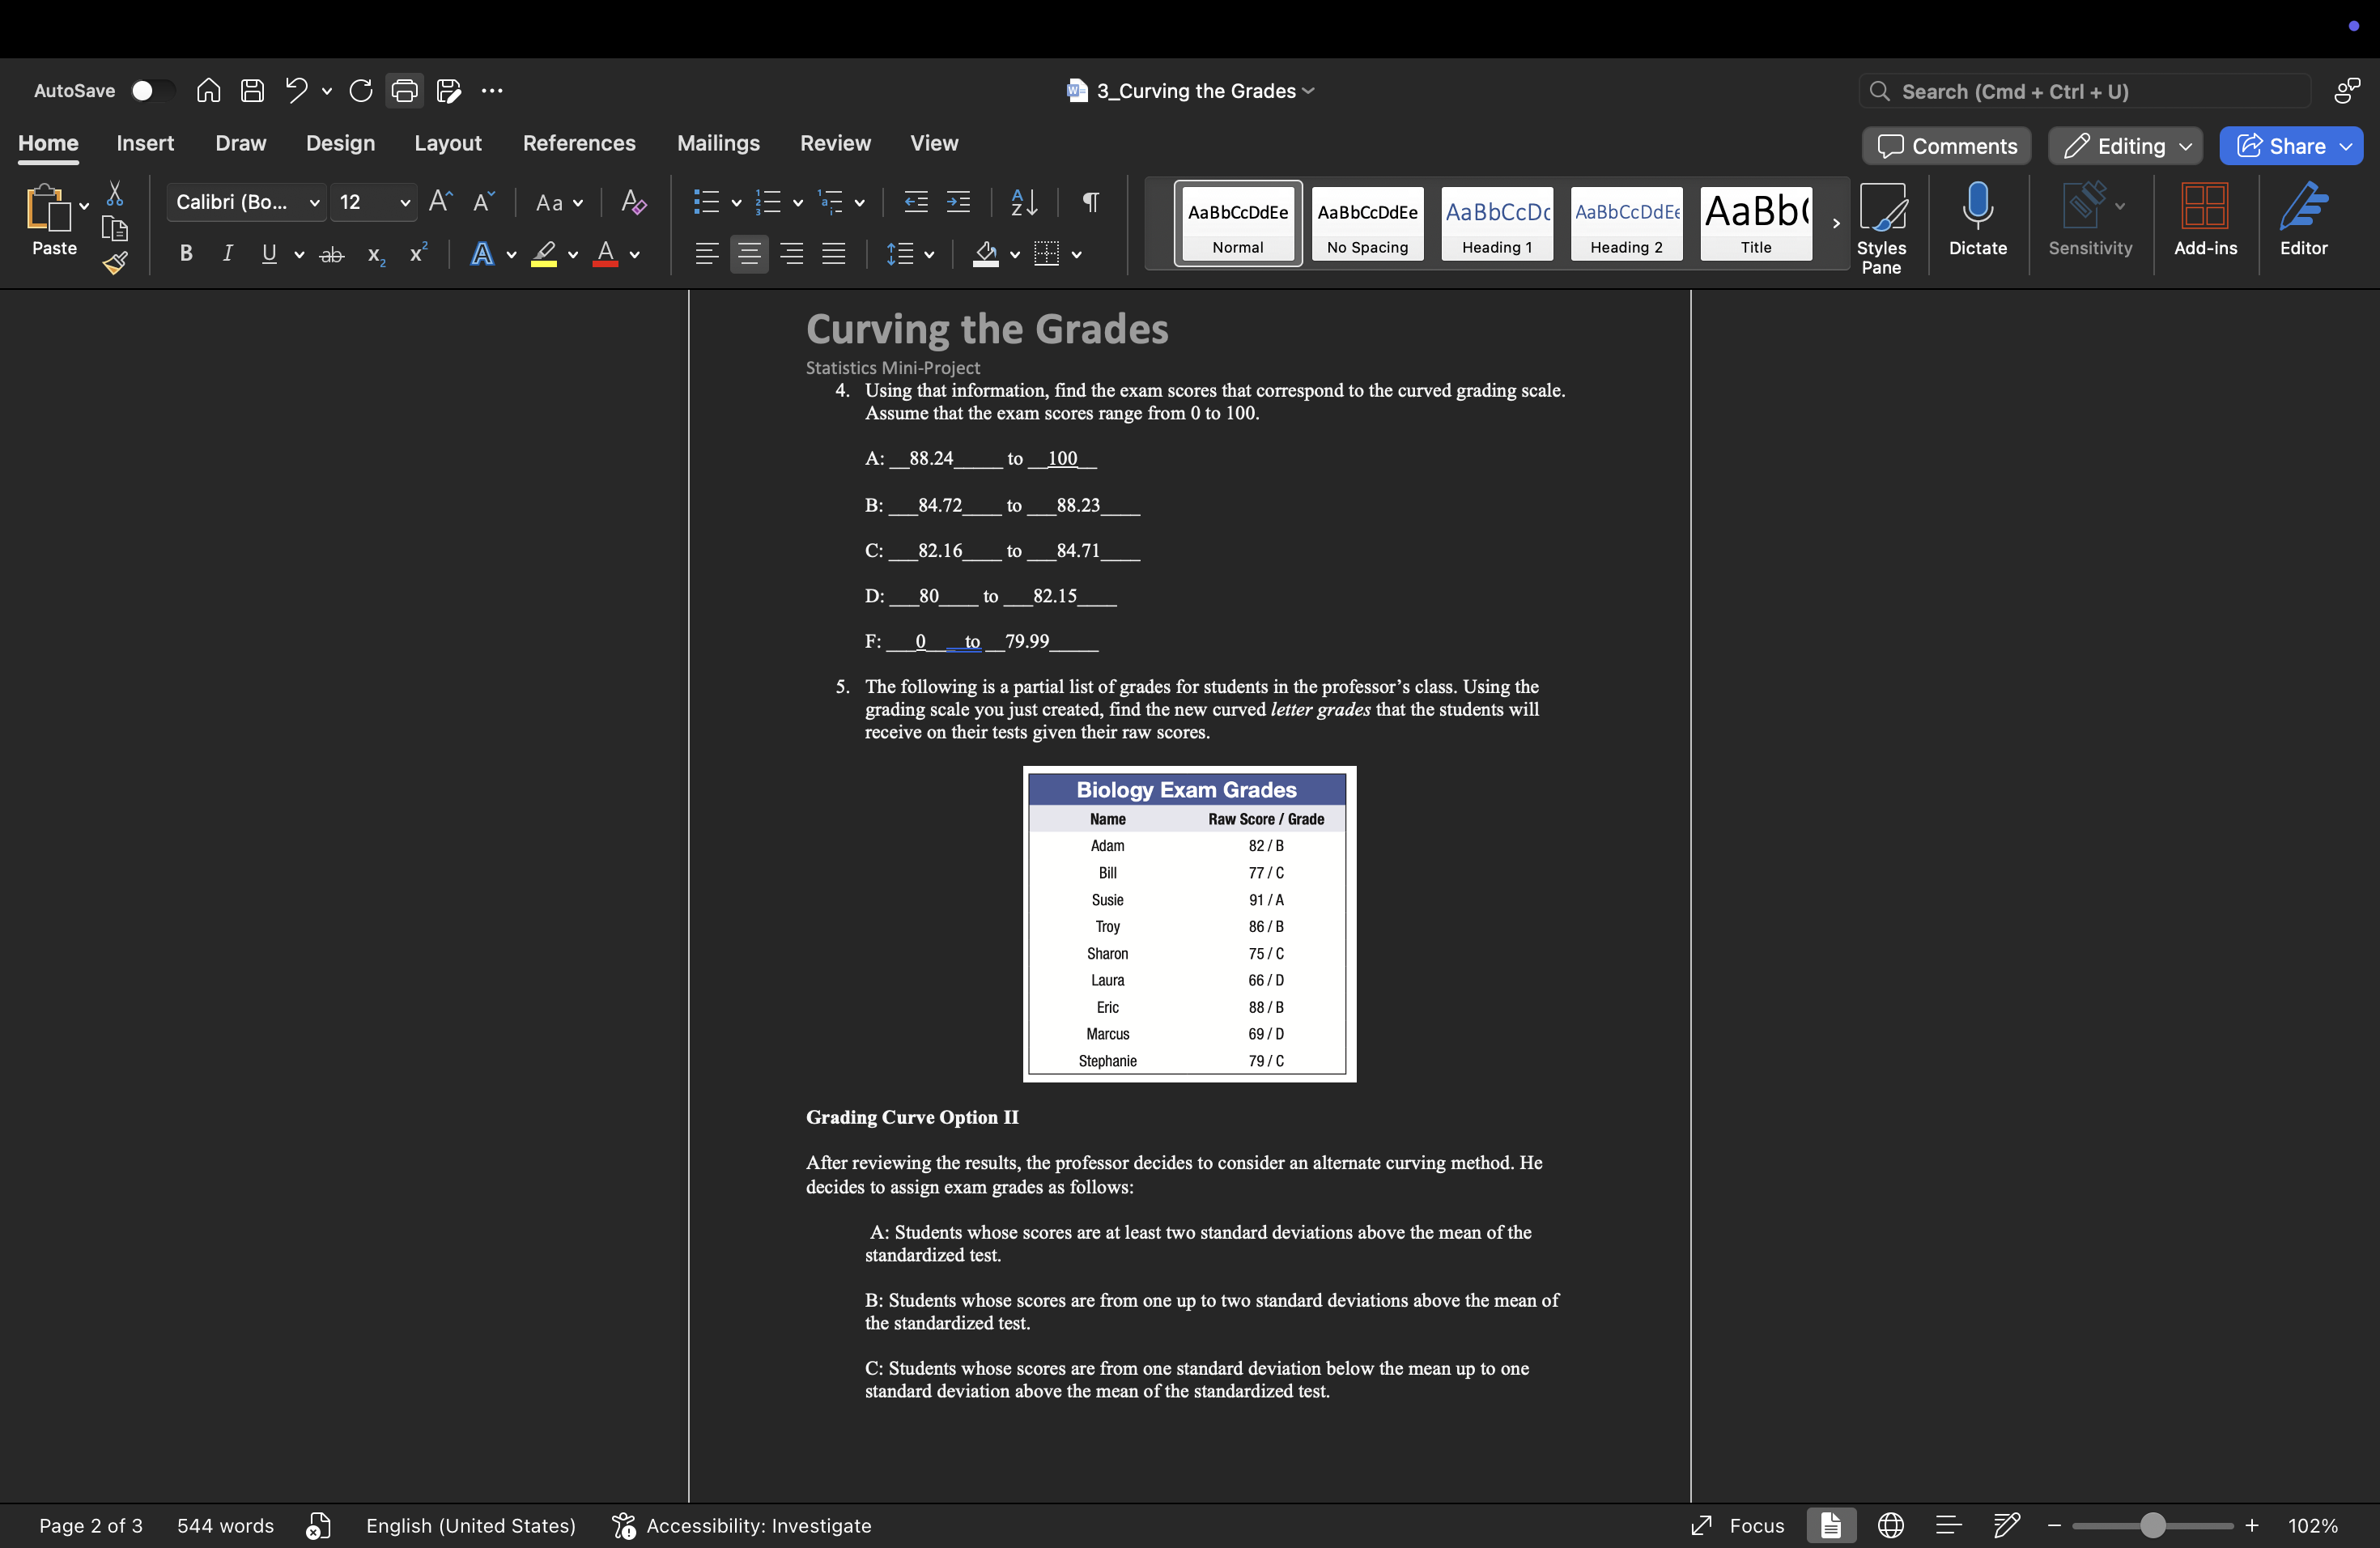
Task: Expand the Editing mode dropdown
Action: pyautogui.click(x=2185, y=146)
